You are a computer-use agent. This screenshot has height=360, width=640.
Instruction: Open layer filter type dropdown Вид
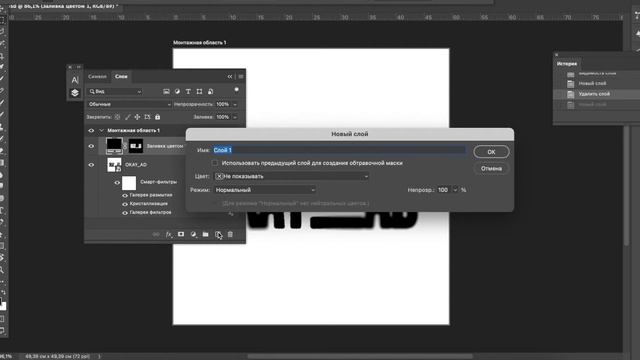[115, 91]
